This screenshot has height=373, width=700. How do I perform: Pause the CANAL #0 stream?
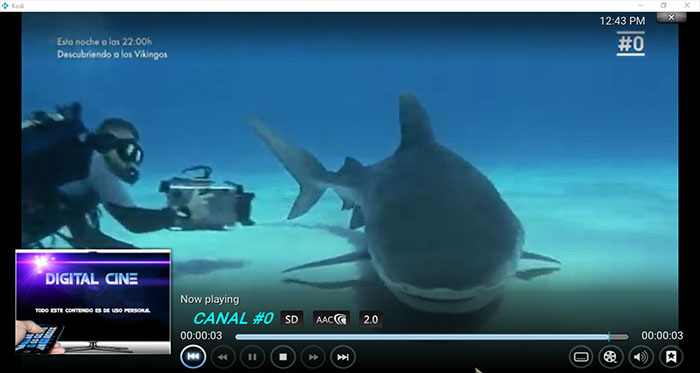[x=253, y=357]
